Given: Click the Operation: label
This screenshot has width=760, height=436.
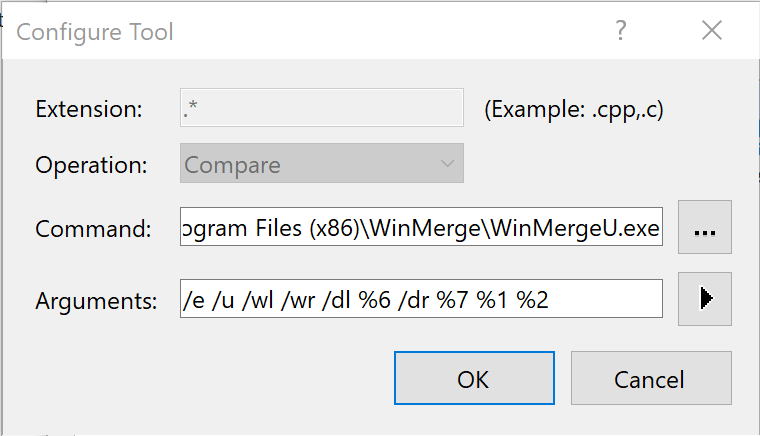Looking at the screenshot, I should (x=91, y=165).
